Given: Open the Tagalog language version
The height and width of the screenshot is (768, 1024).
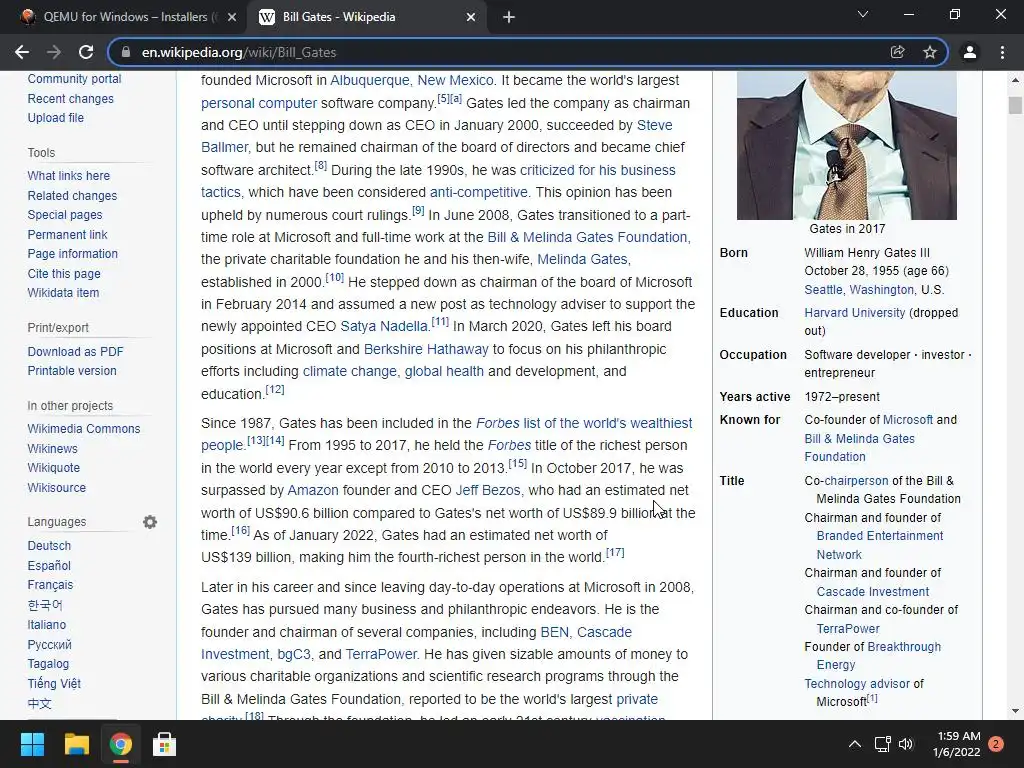Looking at the screenshot, I should point(48,664).
